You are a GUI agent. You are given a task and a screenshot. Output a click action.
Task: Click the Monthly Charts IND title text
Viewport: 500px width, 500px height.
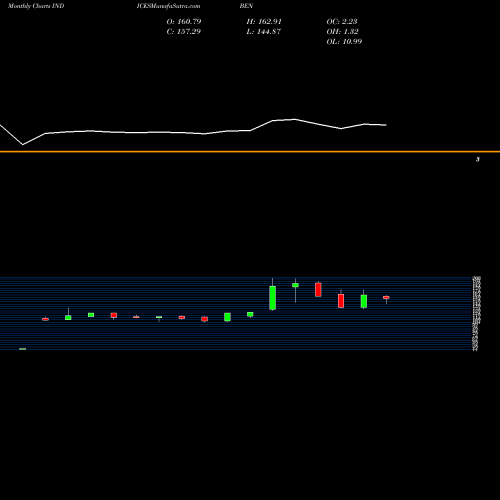tap(36, 6)
